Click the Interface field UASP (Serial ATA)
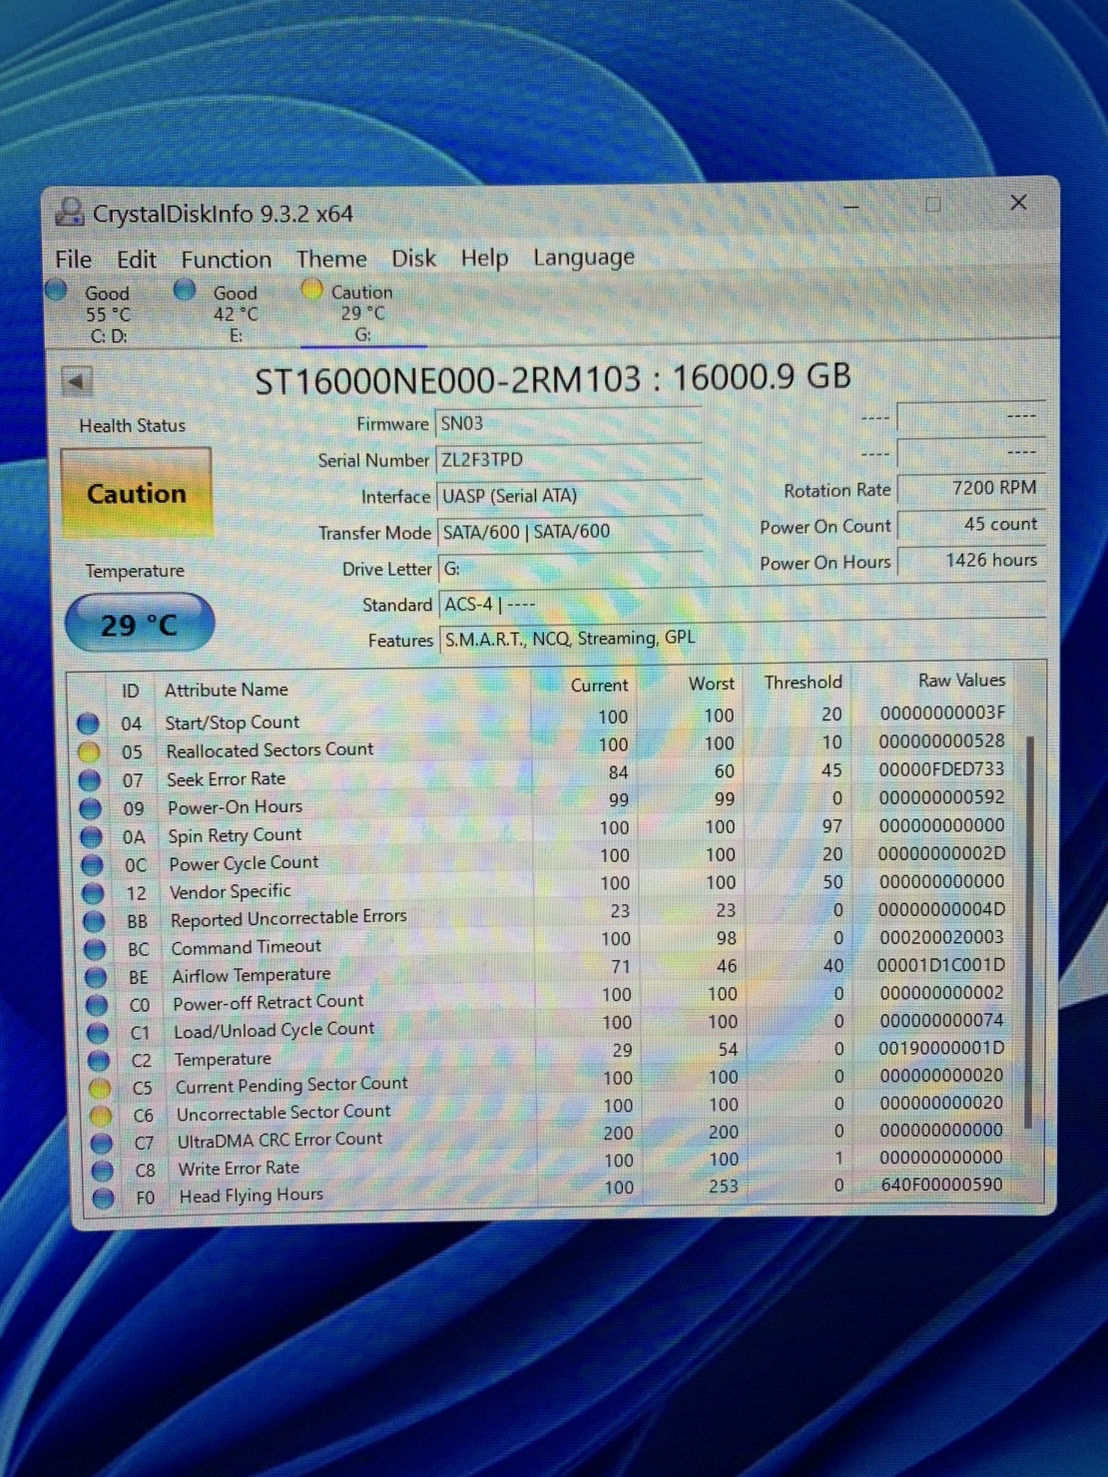The width and height of the screenshot is (1108, 1477). pyautogui.click(x=568, y=496)
